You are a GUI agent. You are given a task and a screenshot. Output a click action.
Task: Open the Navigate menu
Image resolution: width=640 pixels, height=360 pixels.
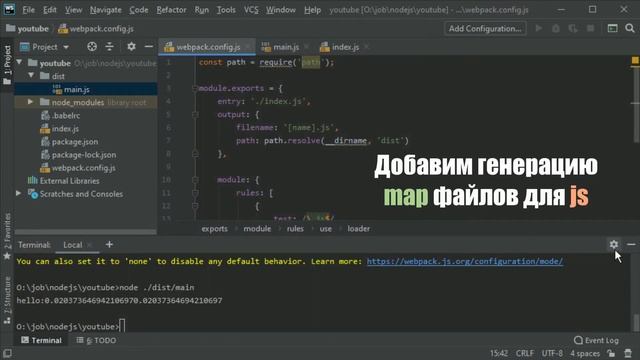105,9
